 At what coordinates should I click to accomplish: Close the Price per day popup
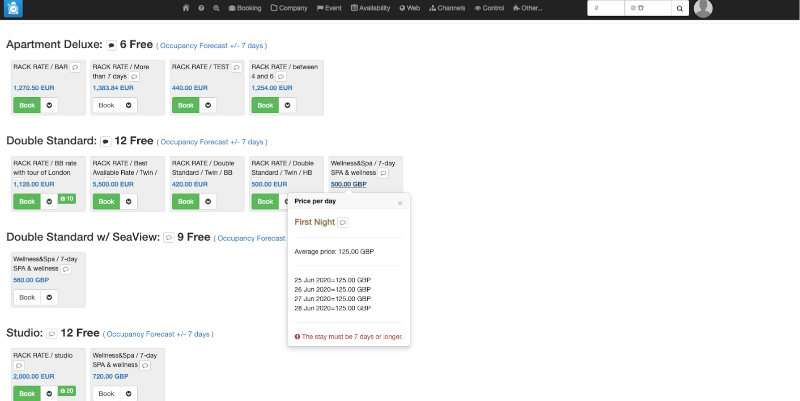[400, 202]
